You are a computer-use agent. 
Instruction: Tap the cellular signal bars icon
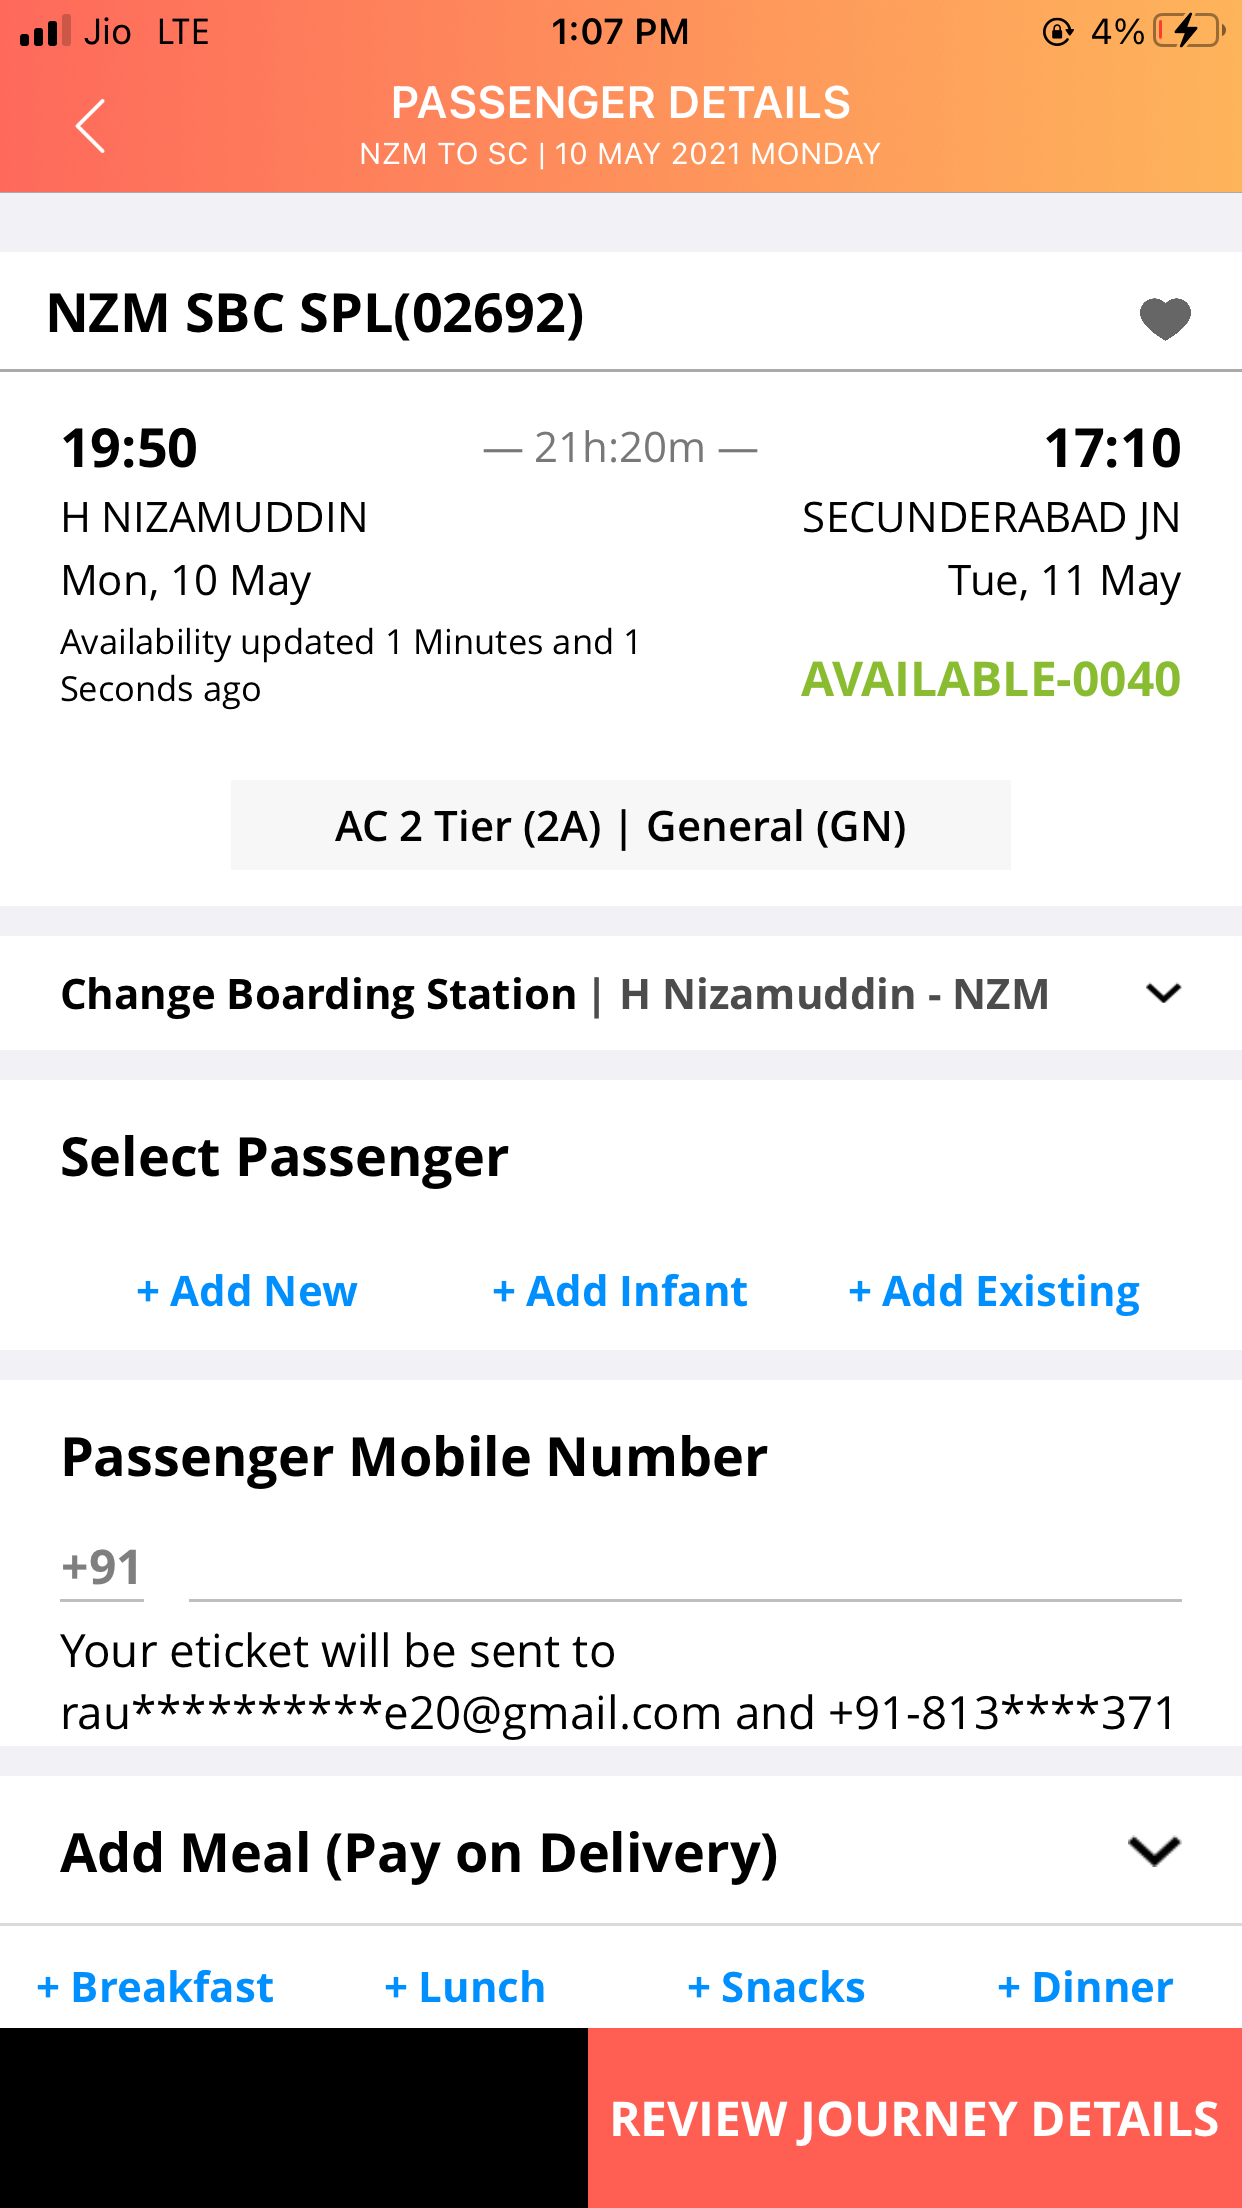45,31
